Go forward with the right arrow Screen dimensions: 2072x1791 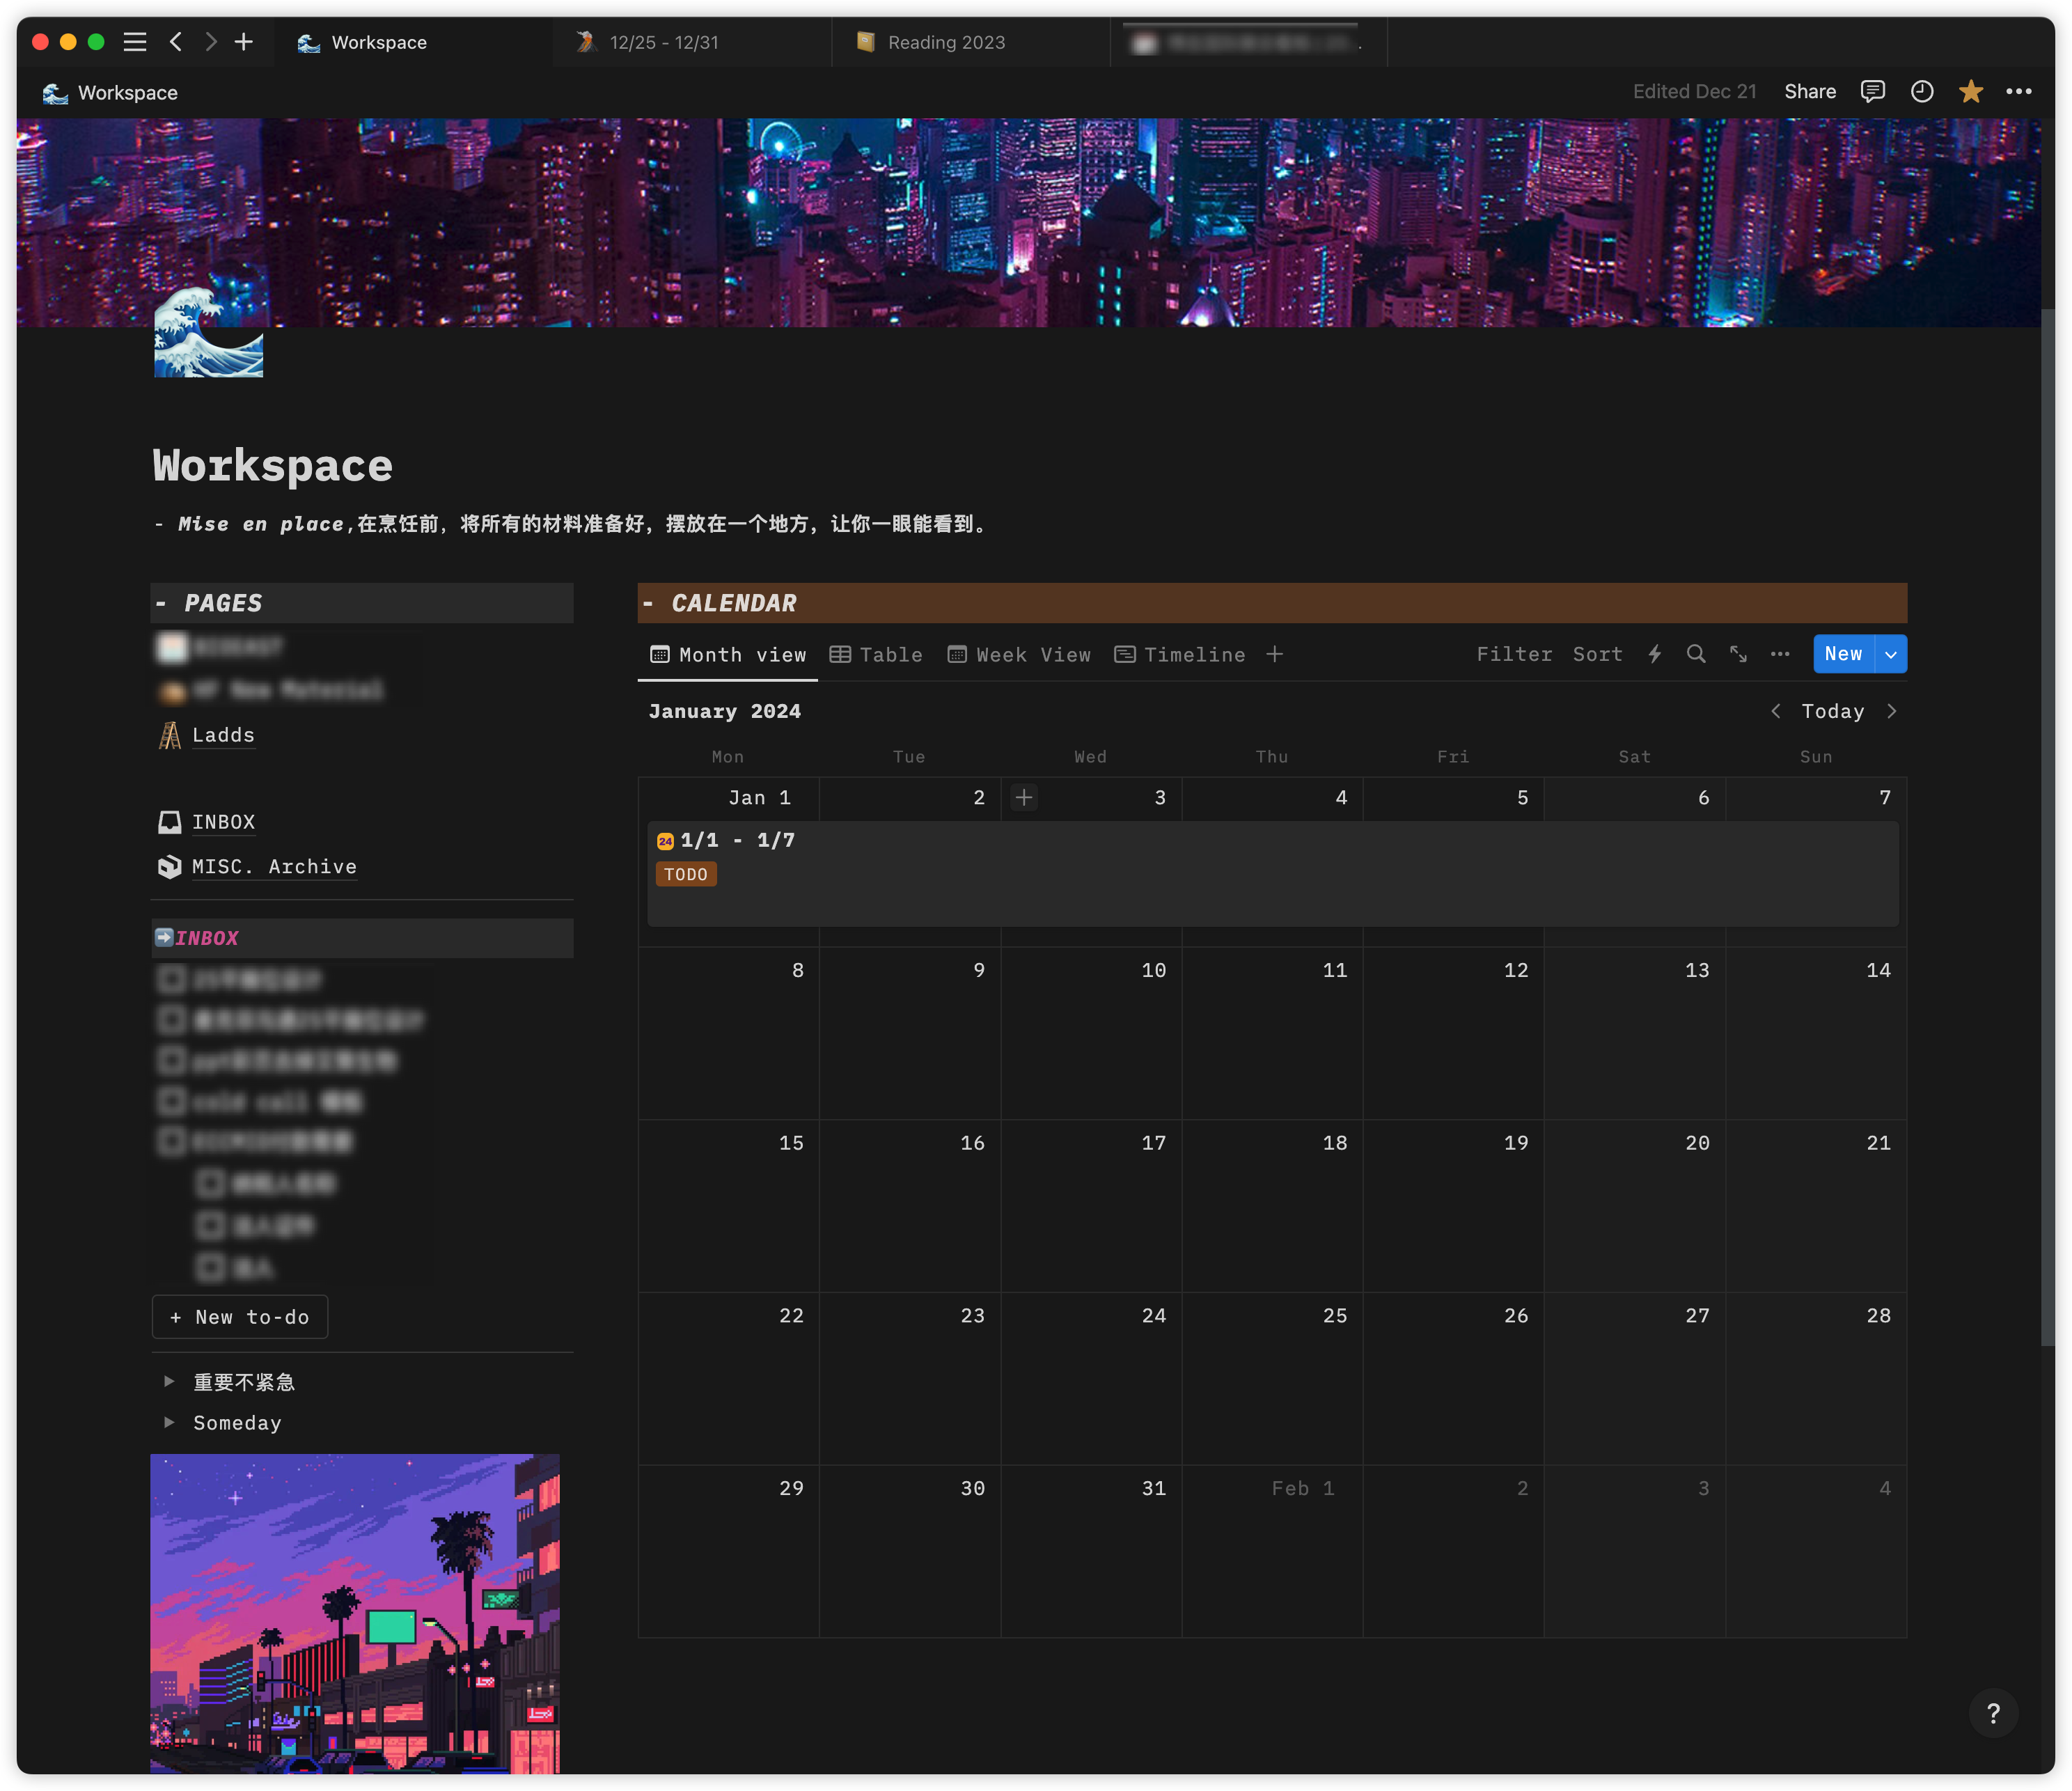pos(210,42)
